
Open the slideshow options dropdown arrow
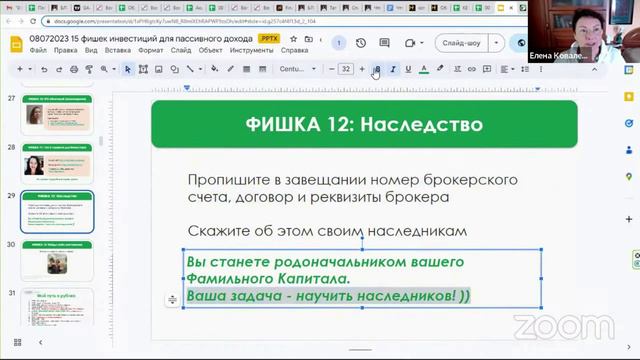pos(496,43)
